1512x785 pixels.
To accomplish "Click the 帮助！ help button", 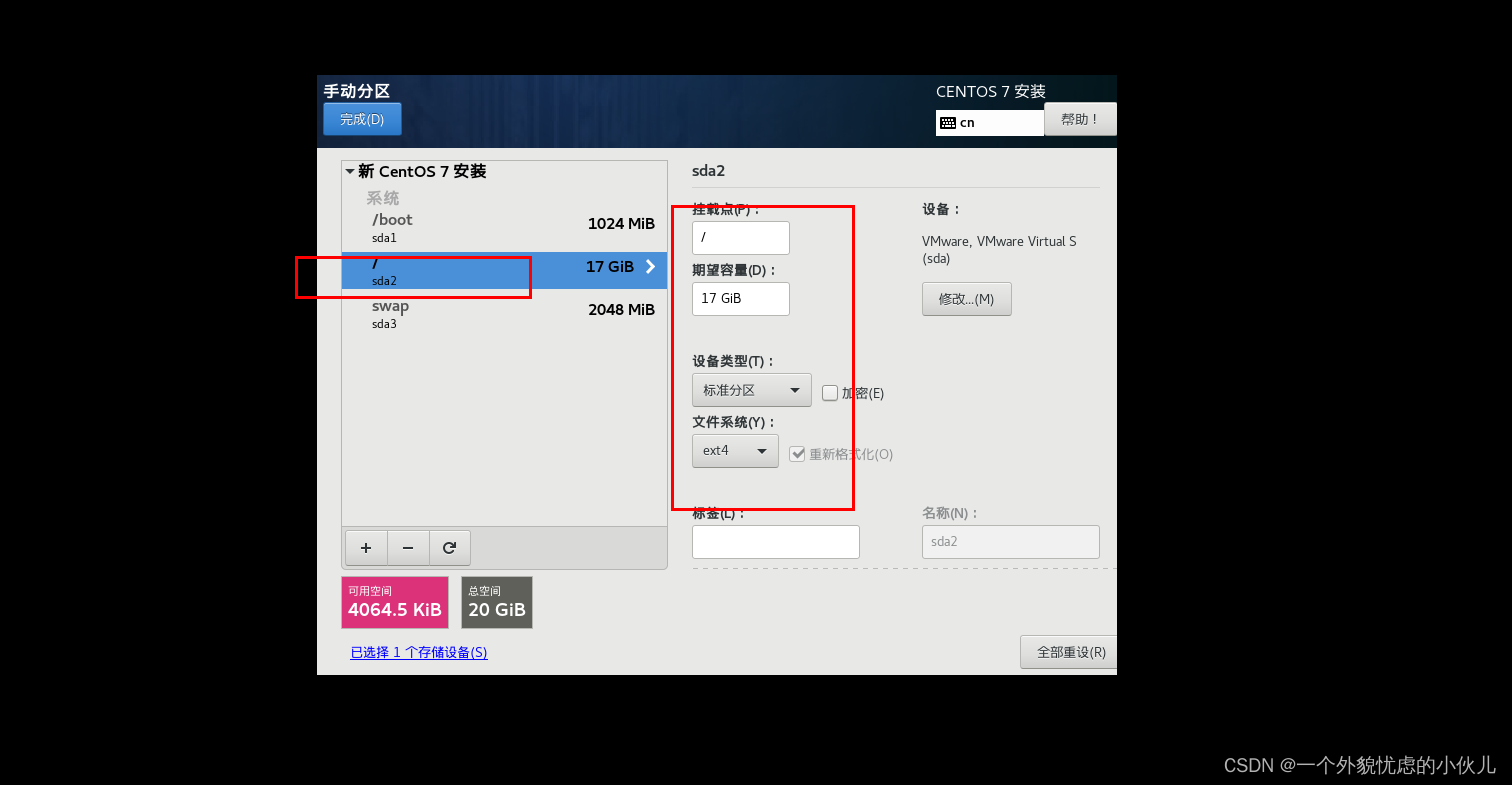I will (1080, 119).
